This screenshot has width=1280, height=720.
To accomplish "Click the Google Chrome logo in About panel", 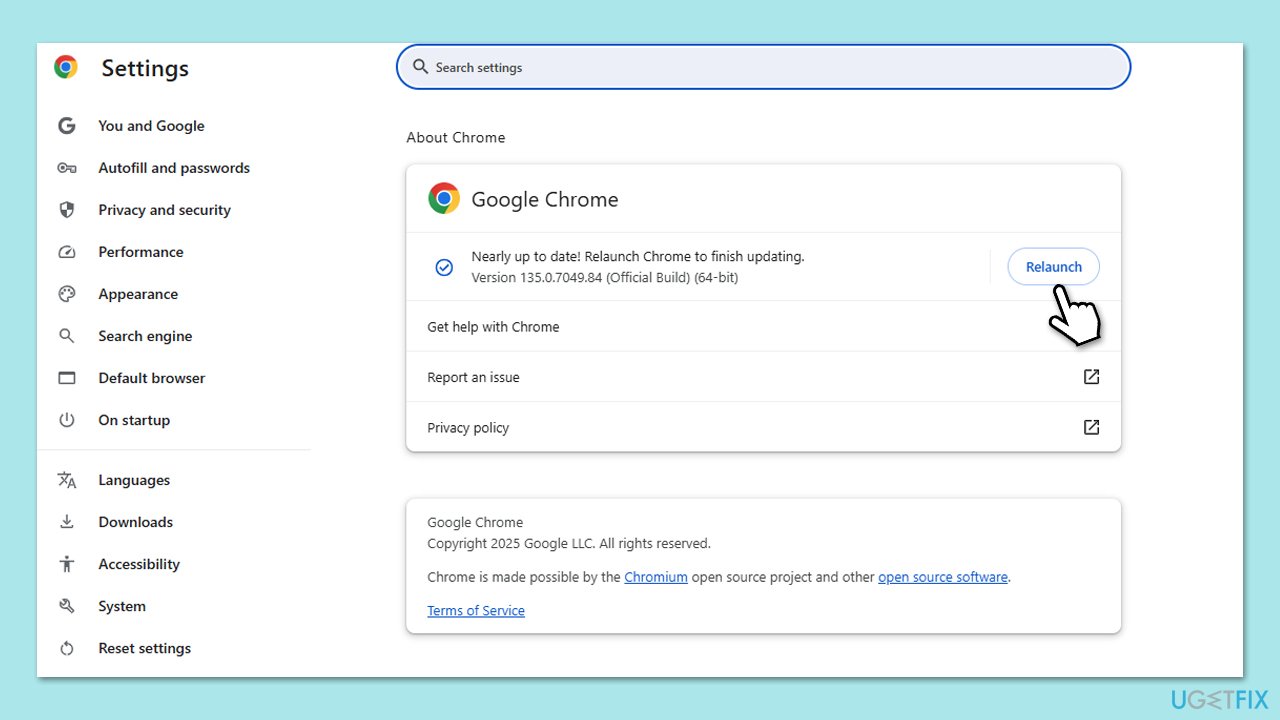I will coord(444,198).
